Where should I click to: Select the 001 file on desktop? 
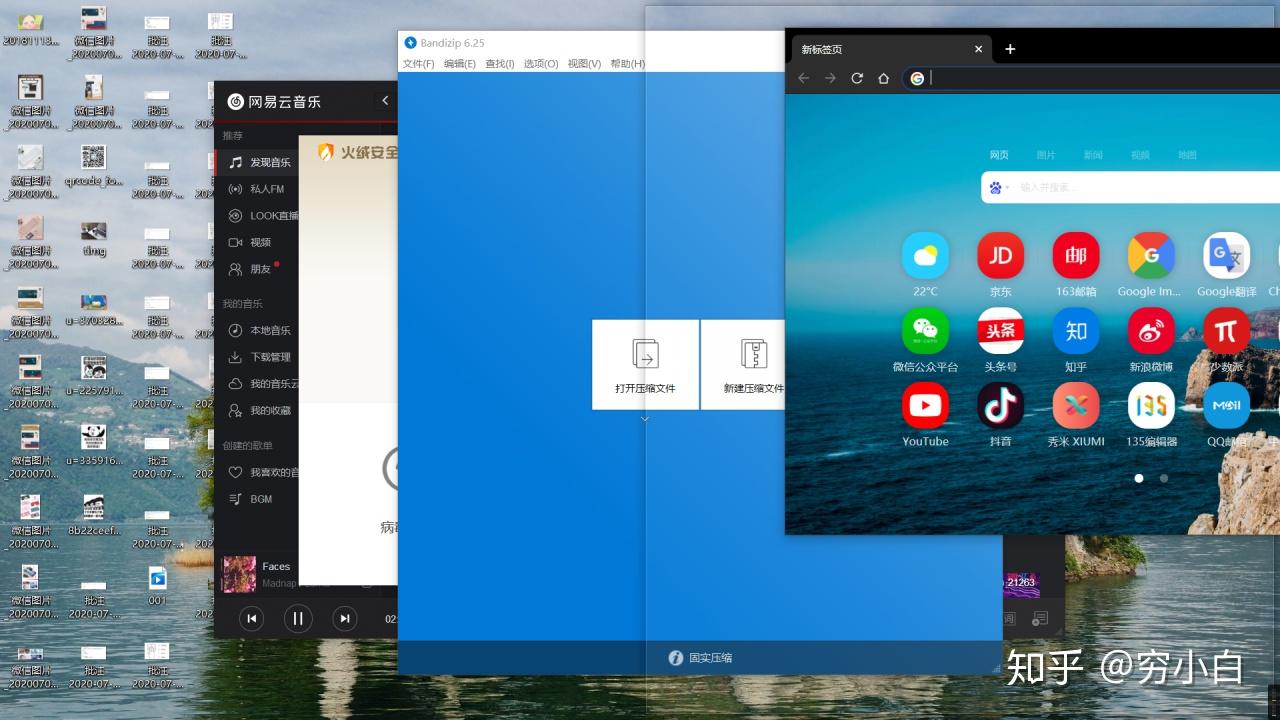[157, 585]
